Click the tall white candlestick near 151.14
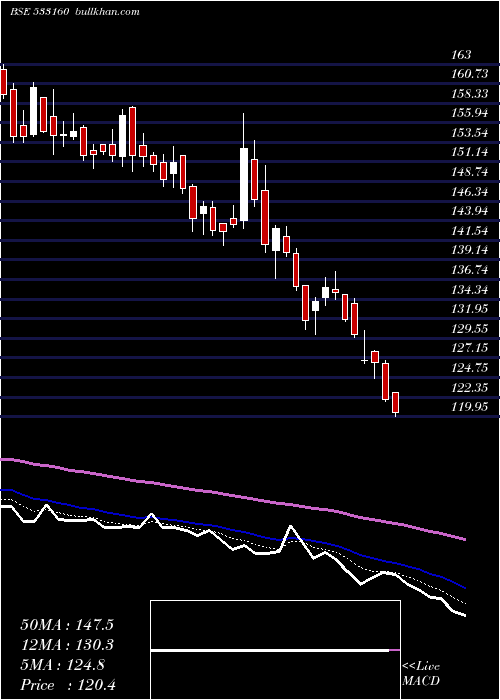 (x=244, y=184)
